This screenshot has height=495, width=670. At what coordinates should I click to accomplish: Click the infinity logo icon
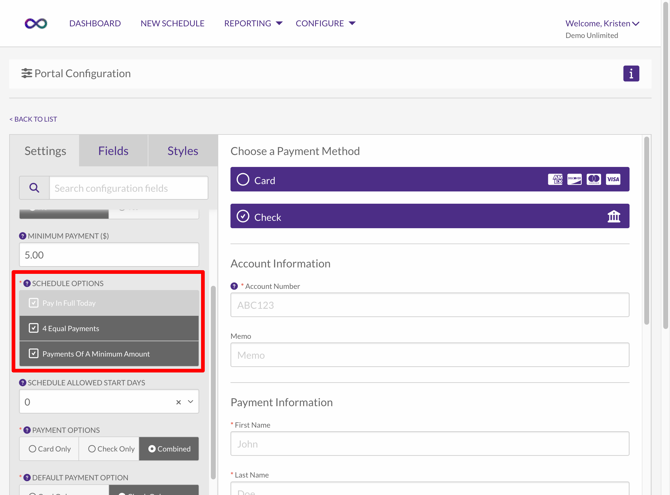36,24
